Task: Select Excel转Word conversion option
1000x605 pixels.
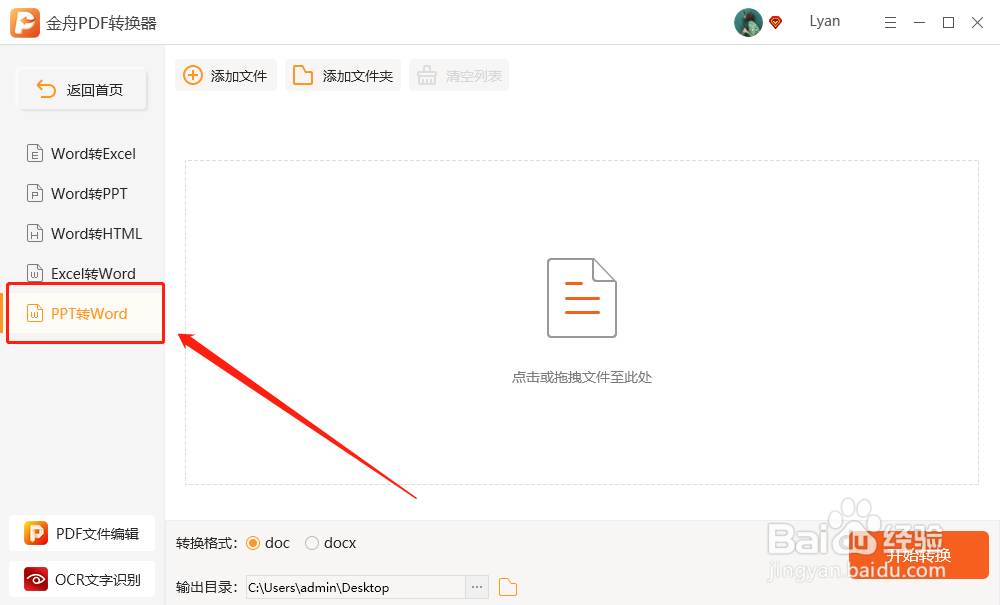Action: [82, 273]
